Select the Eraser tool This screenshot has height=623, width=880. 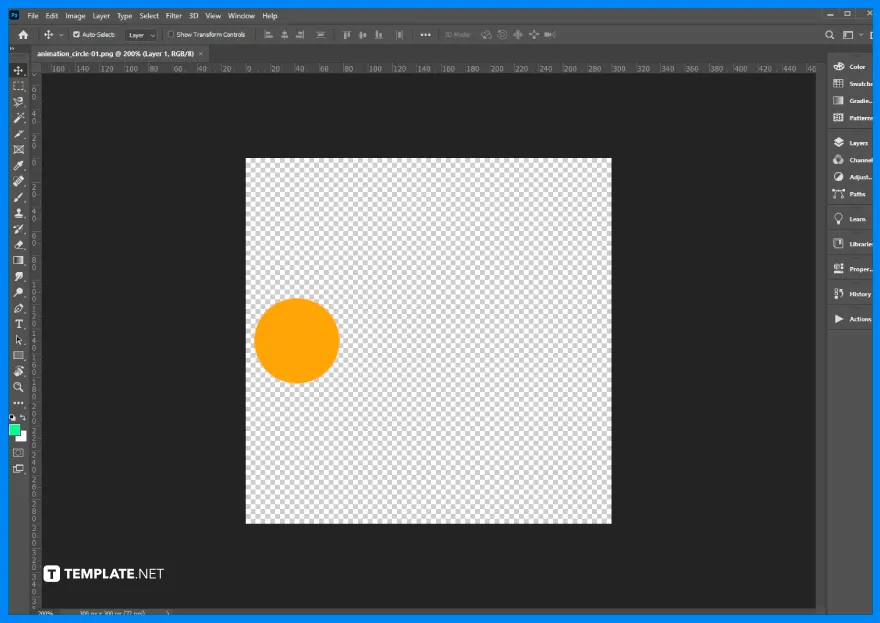(x=17, y=244)
